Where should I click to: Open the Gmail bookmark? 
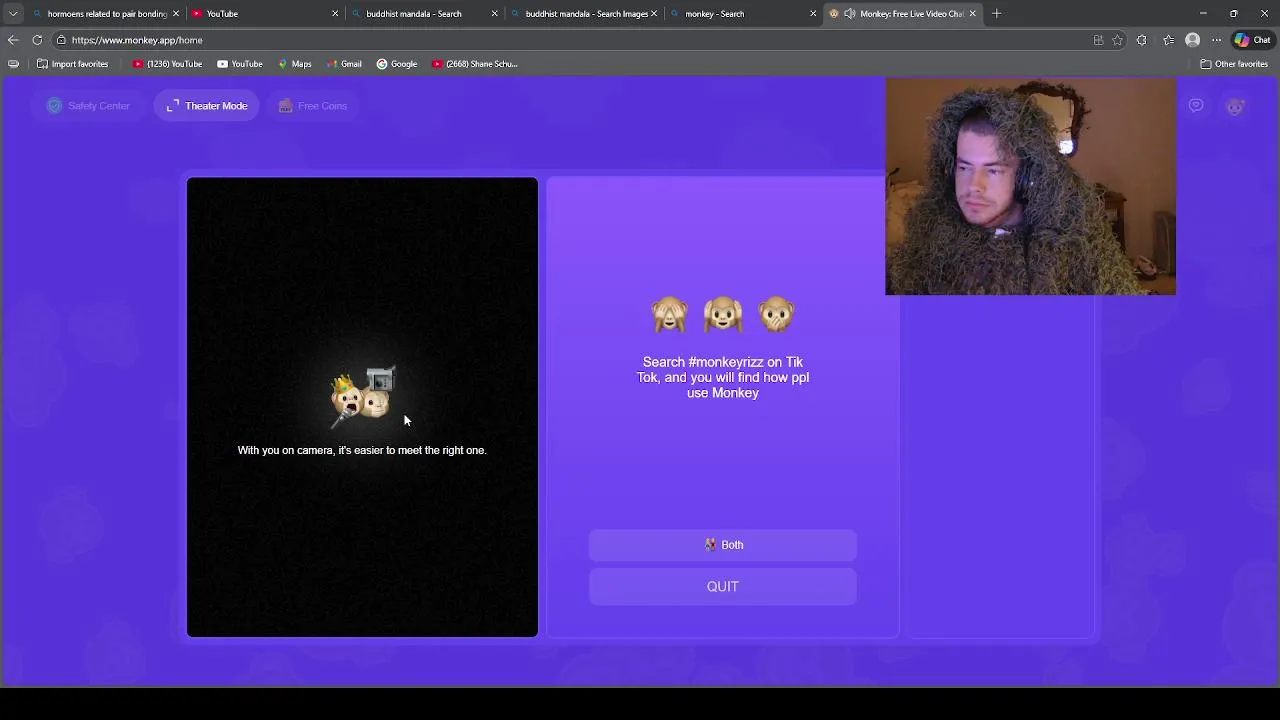tap(344, 64)
